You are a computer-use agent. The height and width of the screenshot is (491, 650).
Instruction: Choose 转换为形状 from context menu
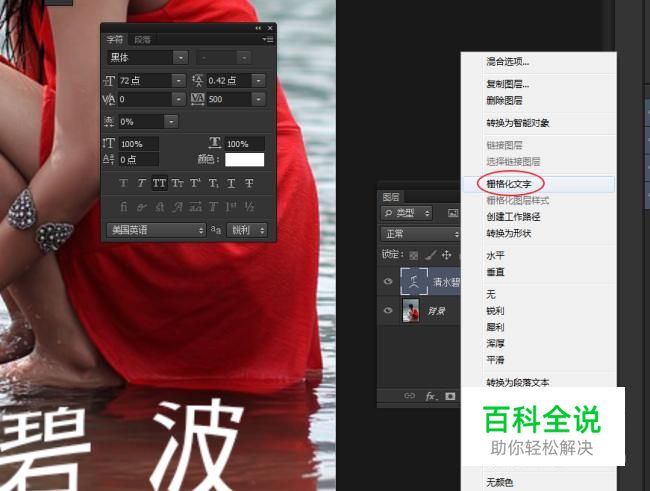pos(538,233)
